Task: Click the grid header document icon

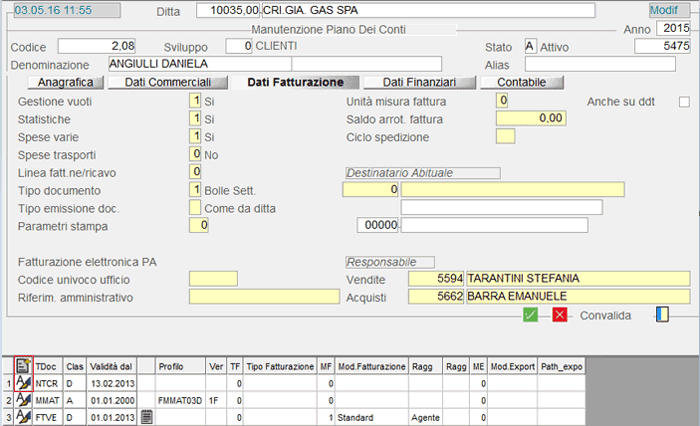Action: [24, 367]
